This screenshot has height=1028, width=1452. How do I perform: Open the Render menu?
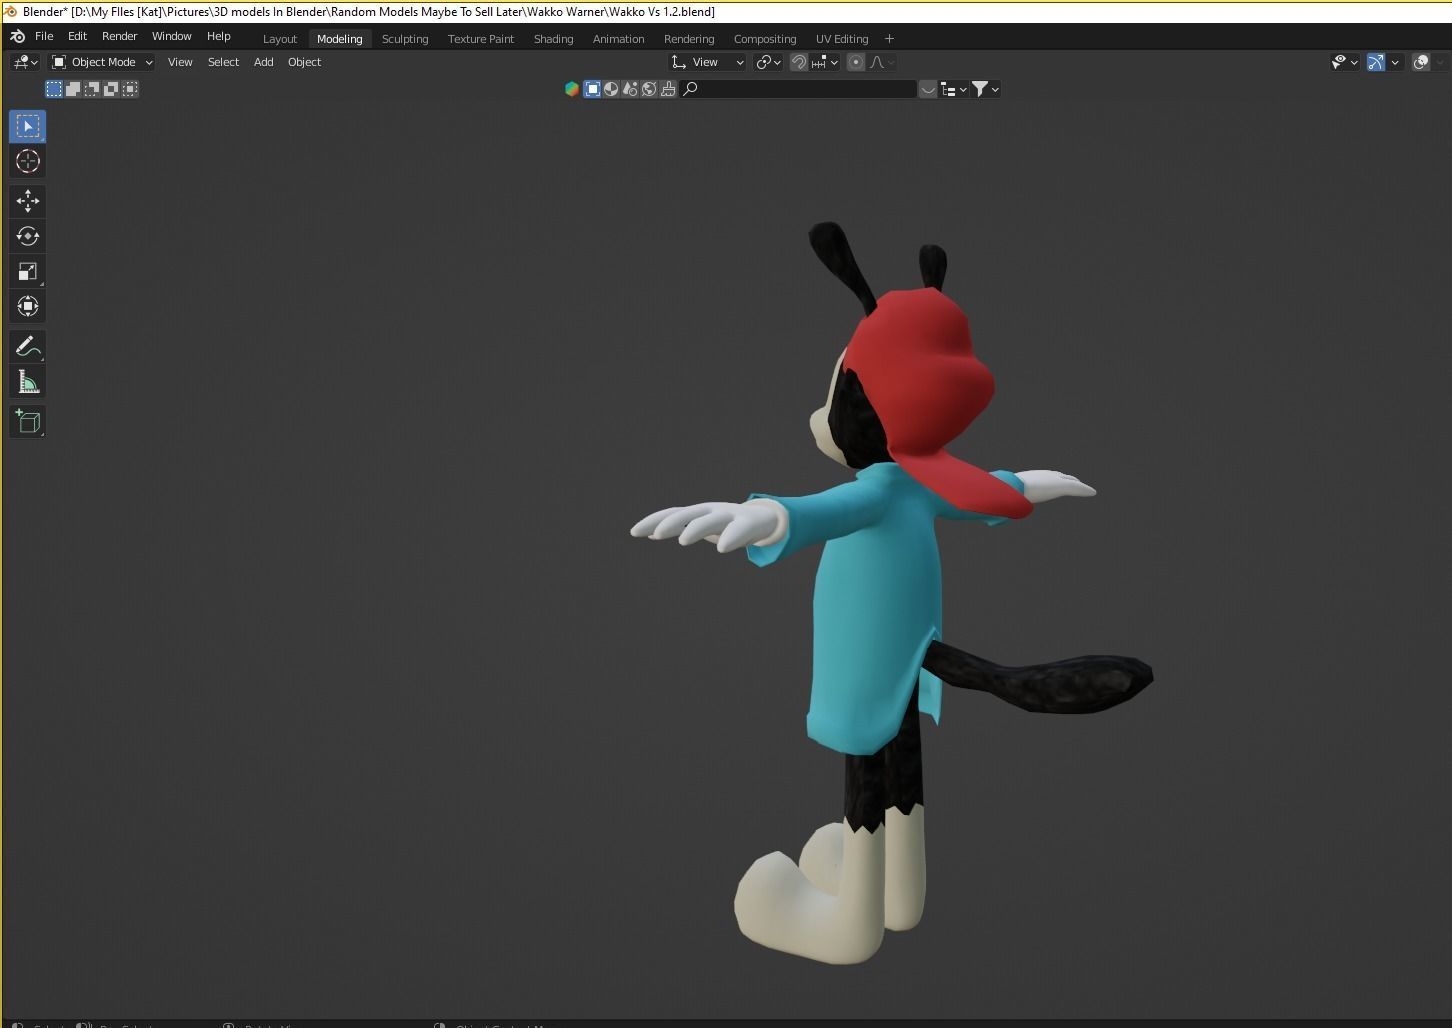point(119,36)
